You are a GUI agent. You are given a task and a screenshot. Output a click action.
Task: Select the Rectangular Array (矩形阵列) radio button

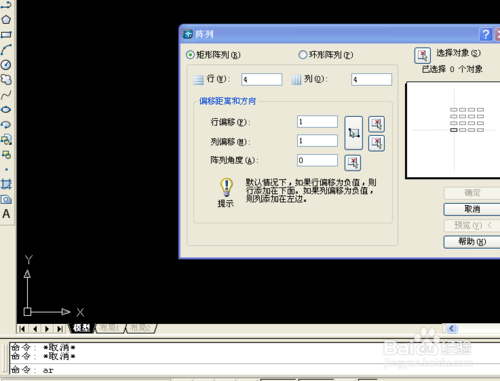point(190,55)
